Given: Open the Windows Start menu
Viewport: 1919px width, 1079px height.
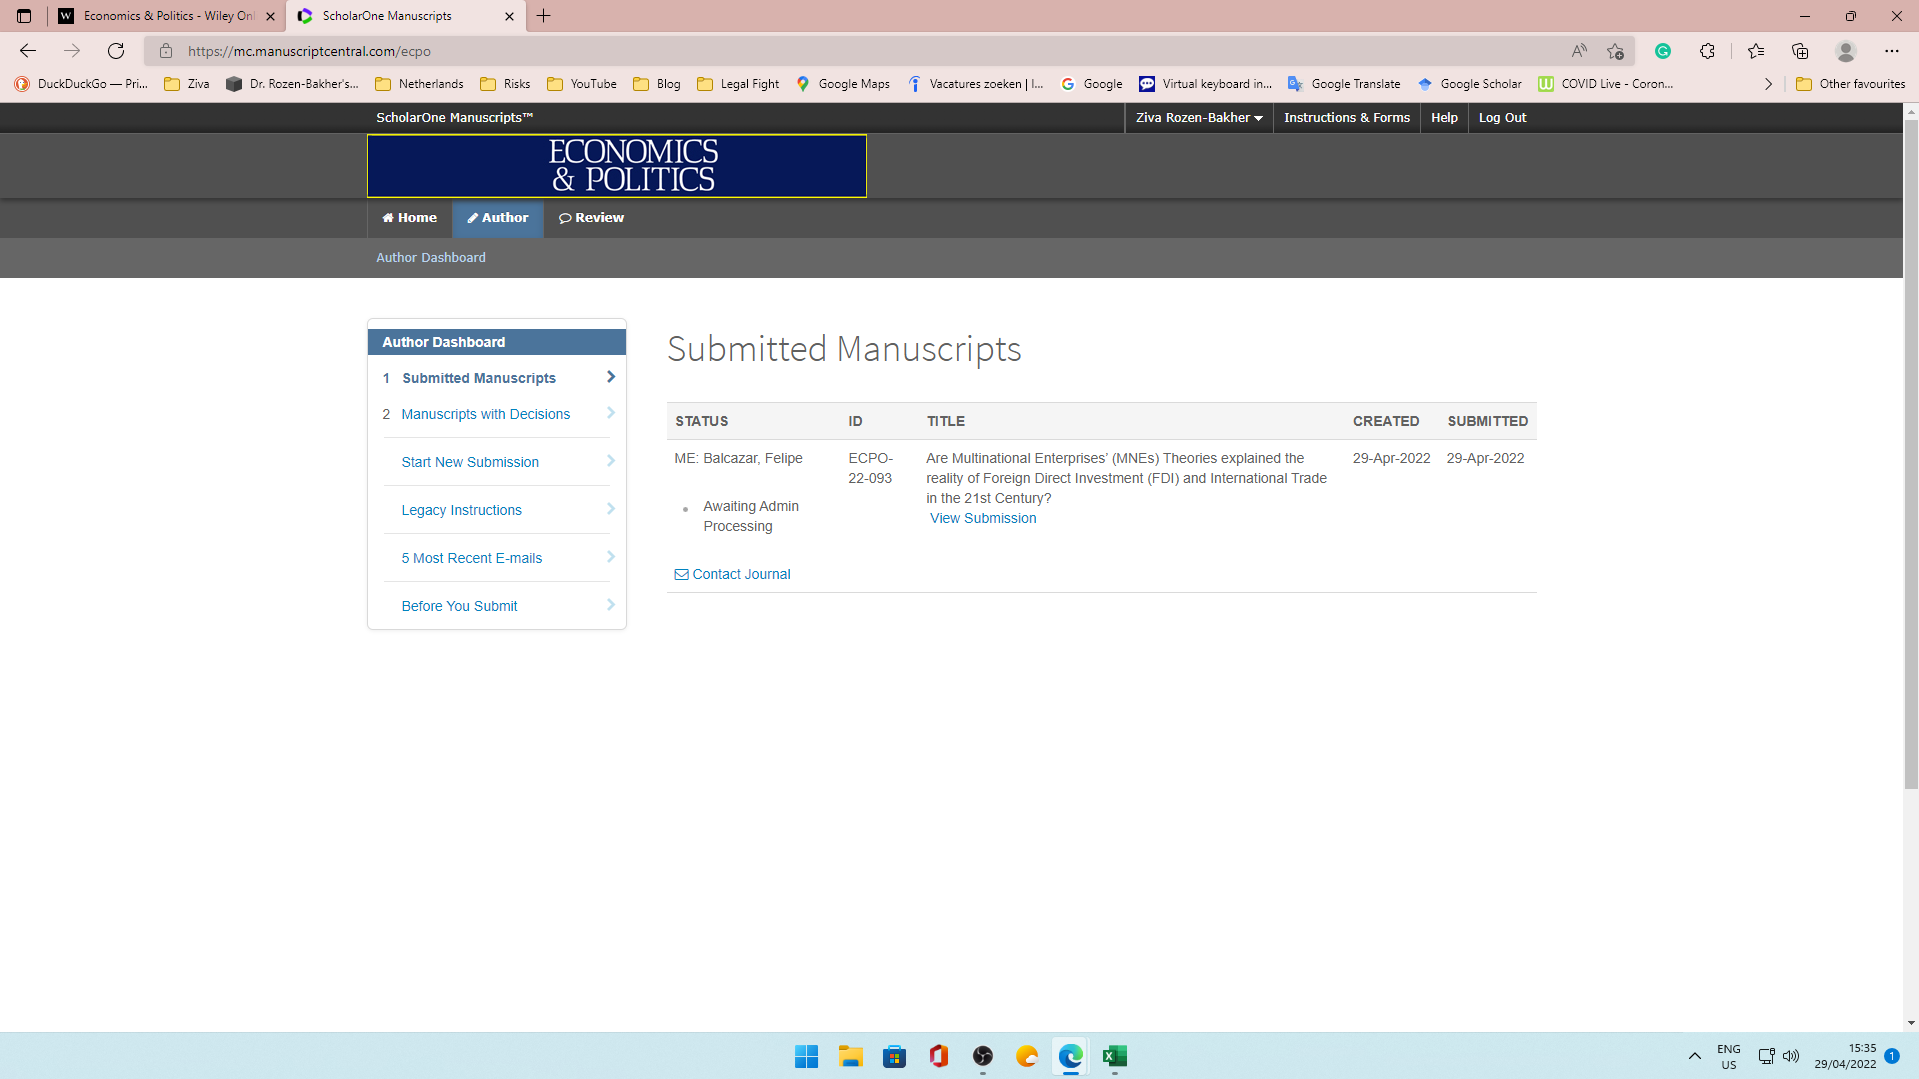Looking at the screenshot, I should 807,1056.
